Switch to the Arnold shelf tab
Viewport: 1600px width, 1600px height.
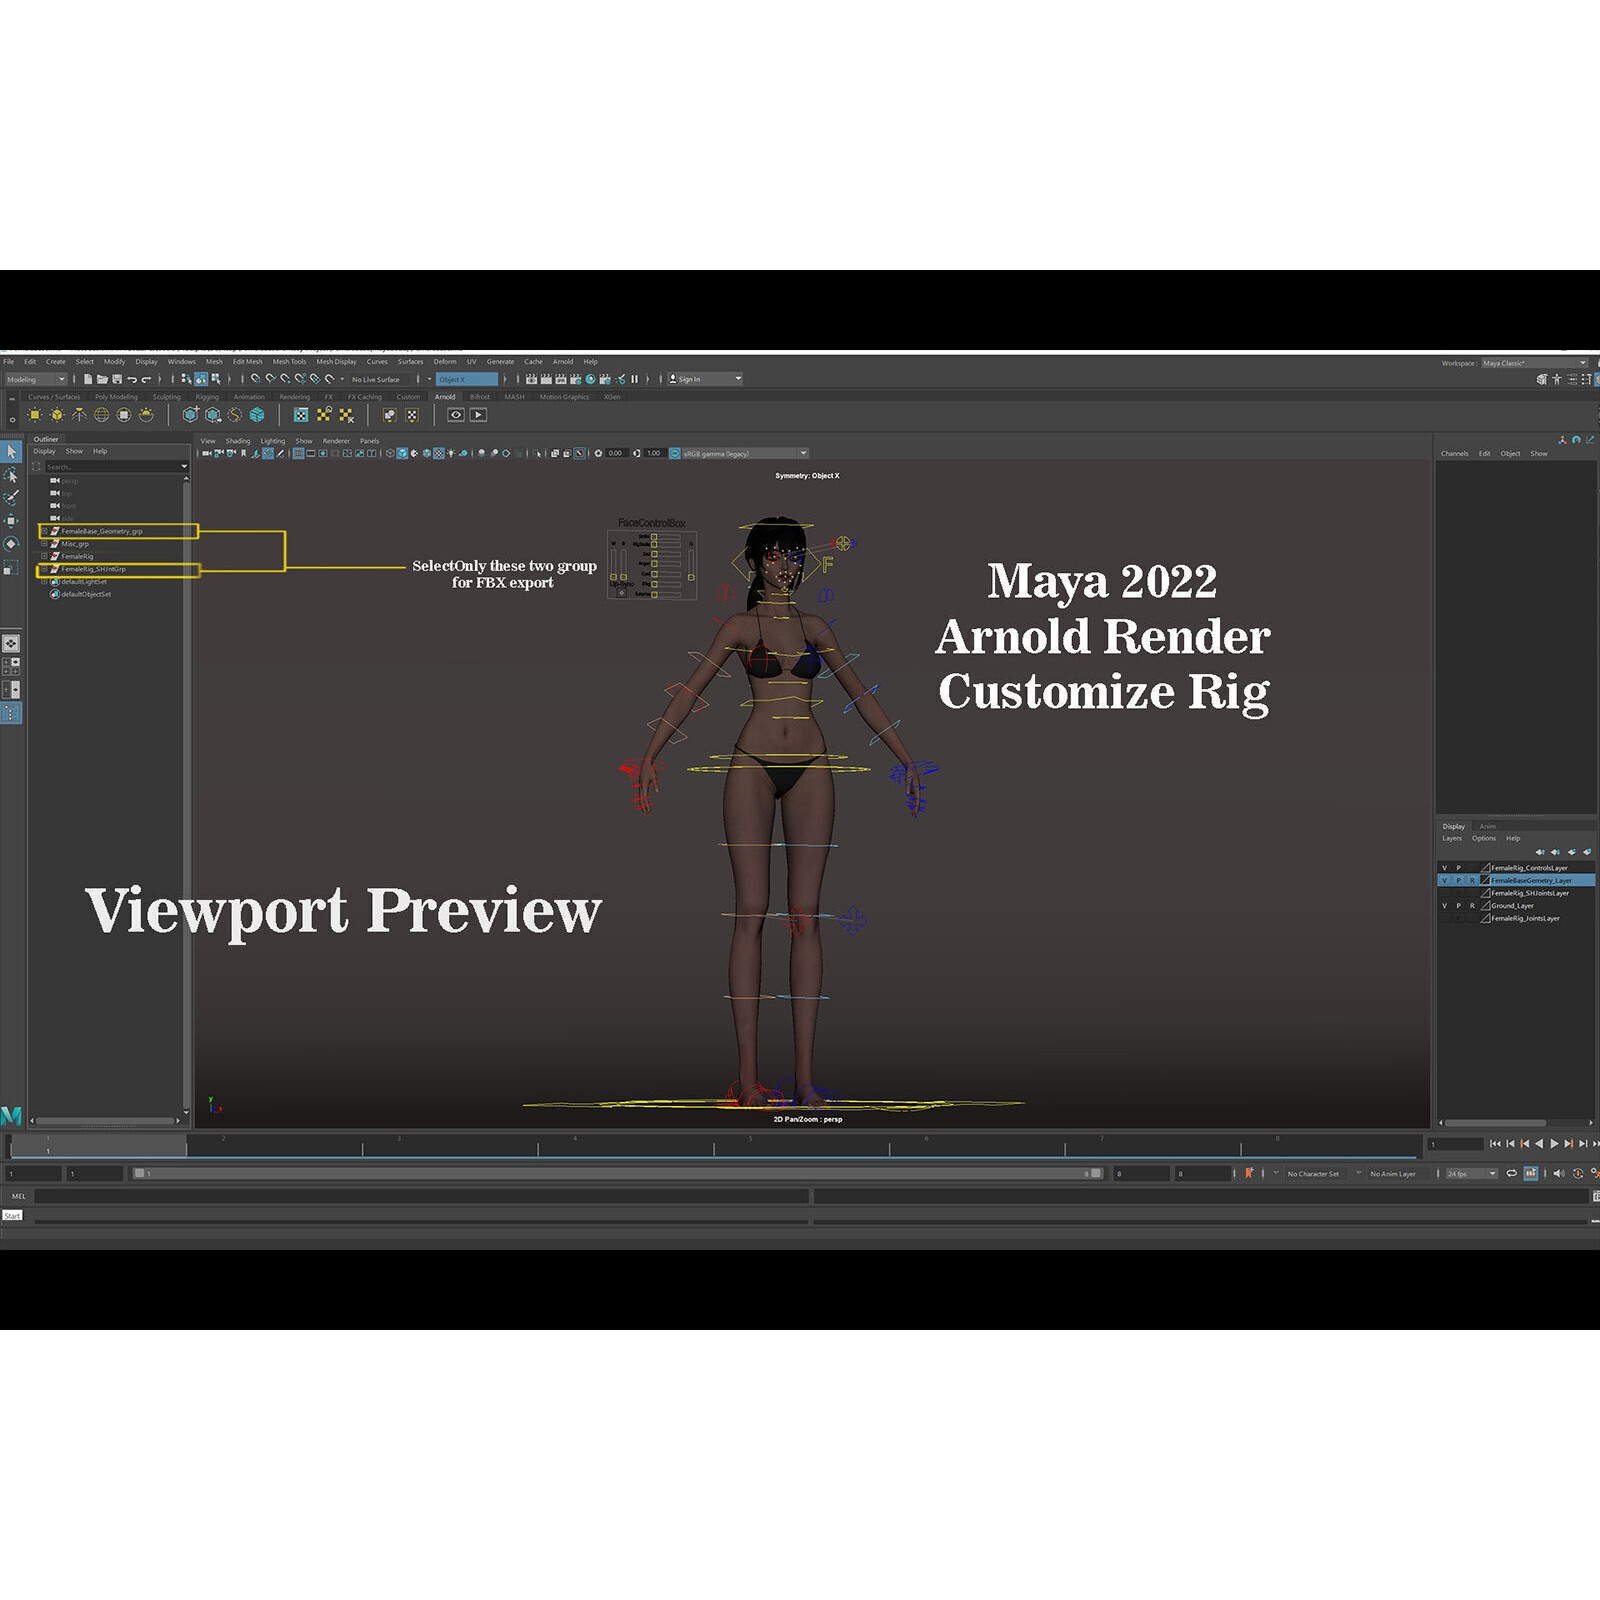click(445, 396)
